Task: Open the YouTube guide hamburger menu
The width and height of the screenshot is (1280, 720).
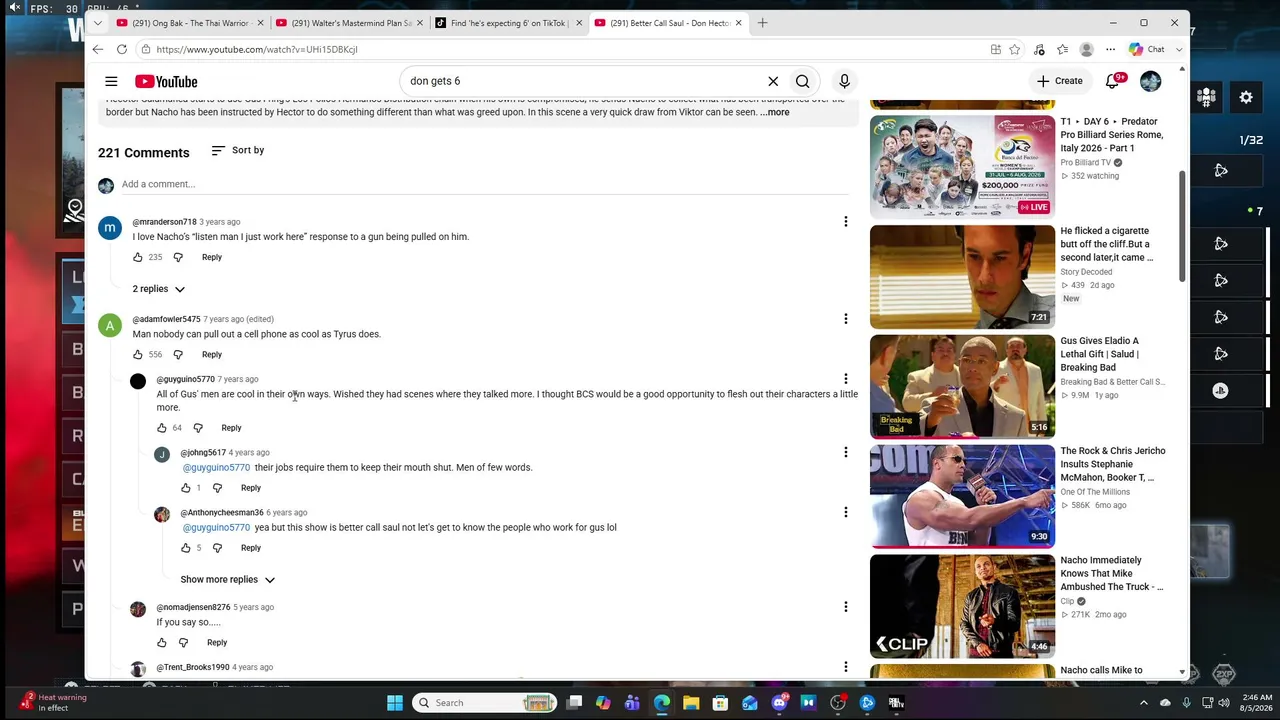Action: point(111,81)
